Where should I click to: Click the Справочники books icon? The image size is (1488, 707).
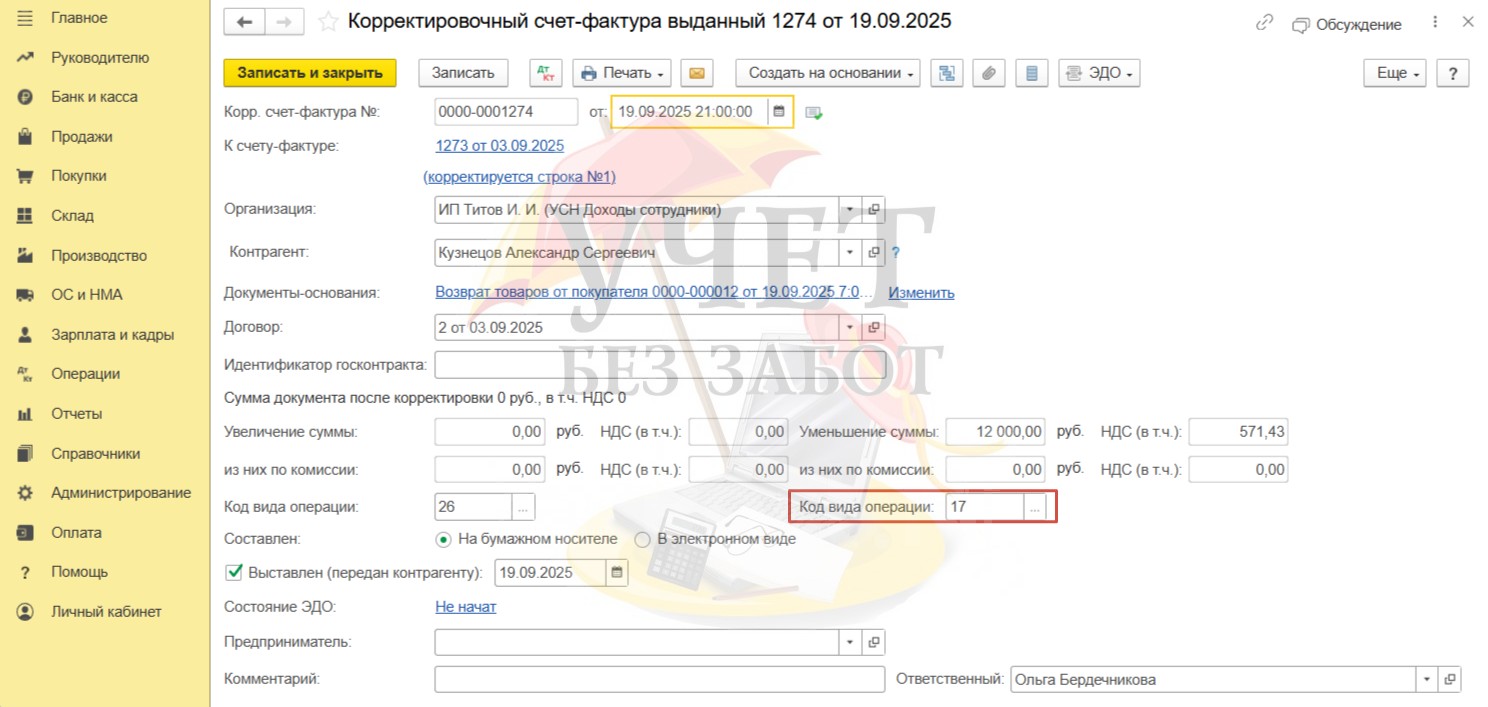(x=26, y=453)
